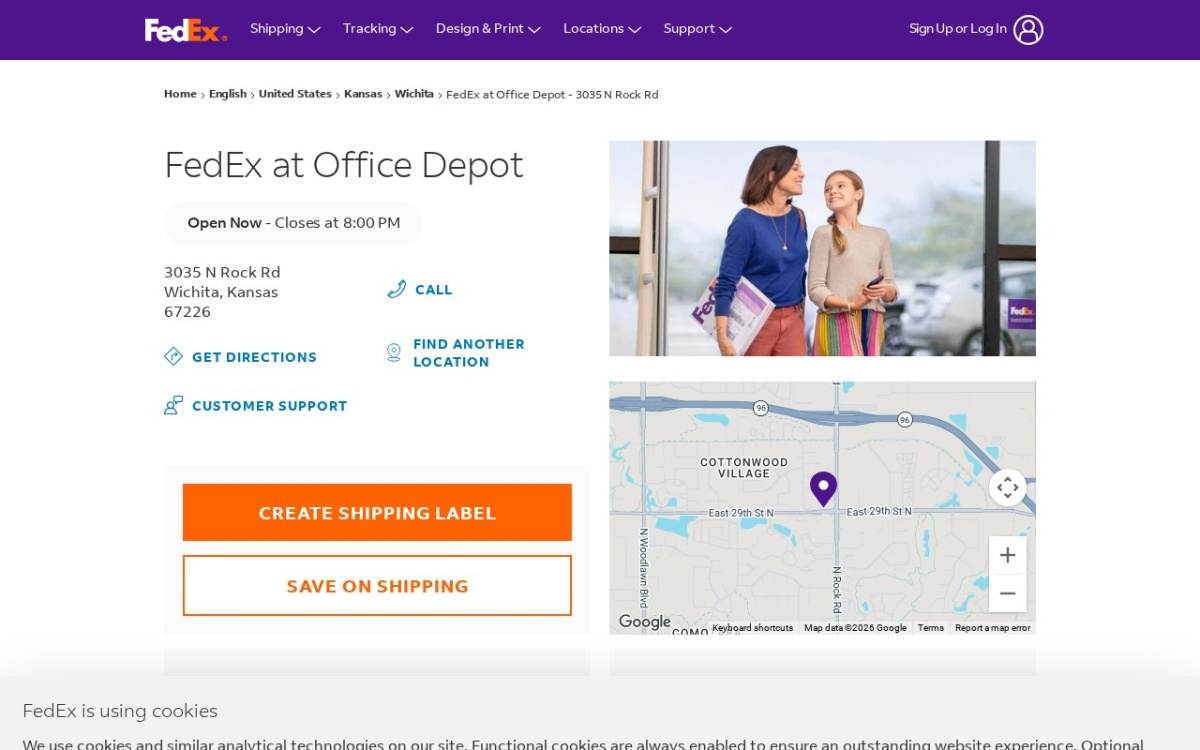Open map Keyboard shortcuts
Viewport: 1200px width, 750px height.
point(752,628)
